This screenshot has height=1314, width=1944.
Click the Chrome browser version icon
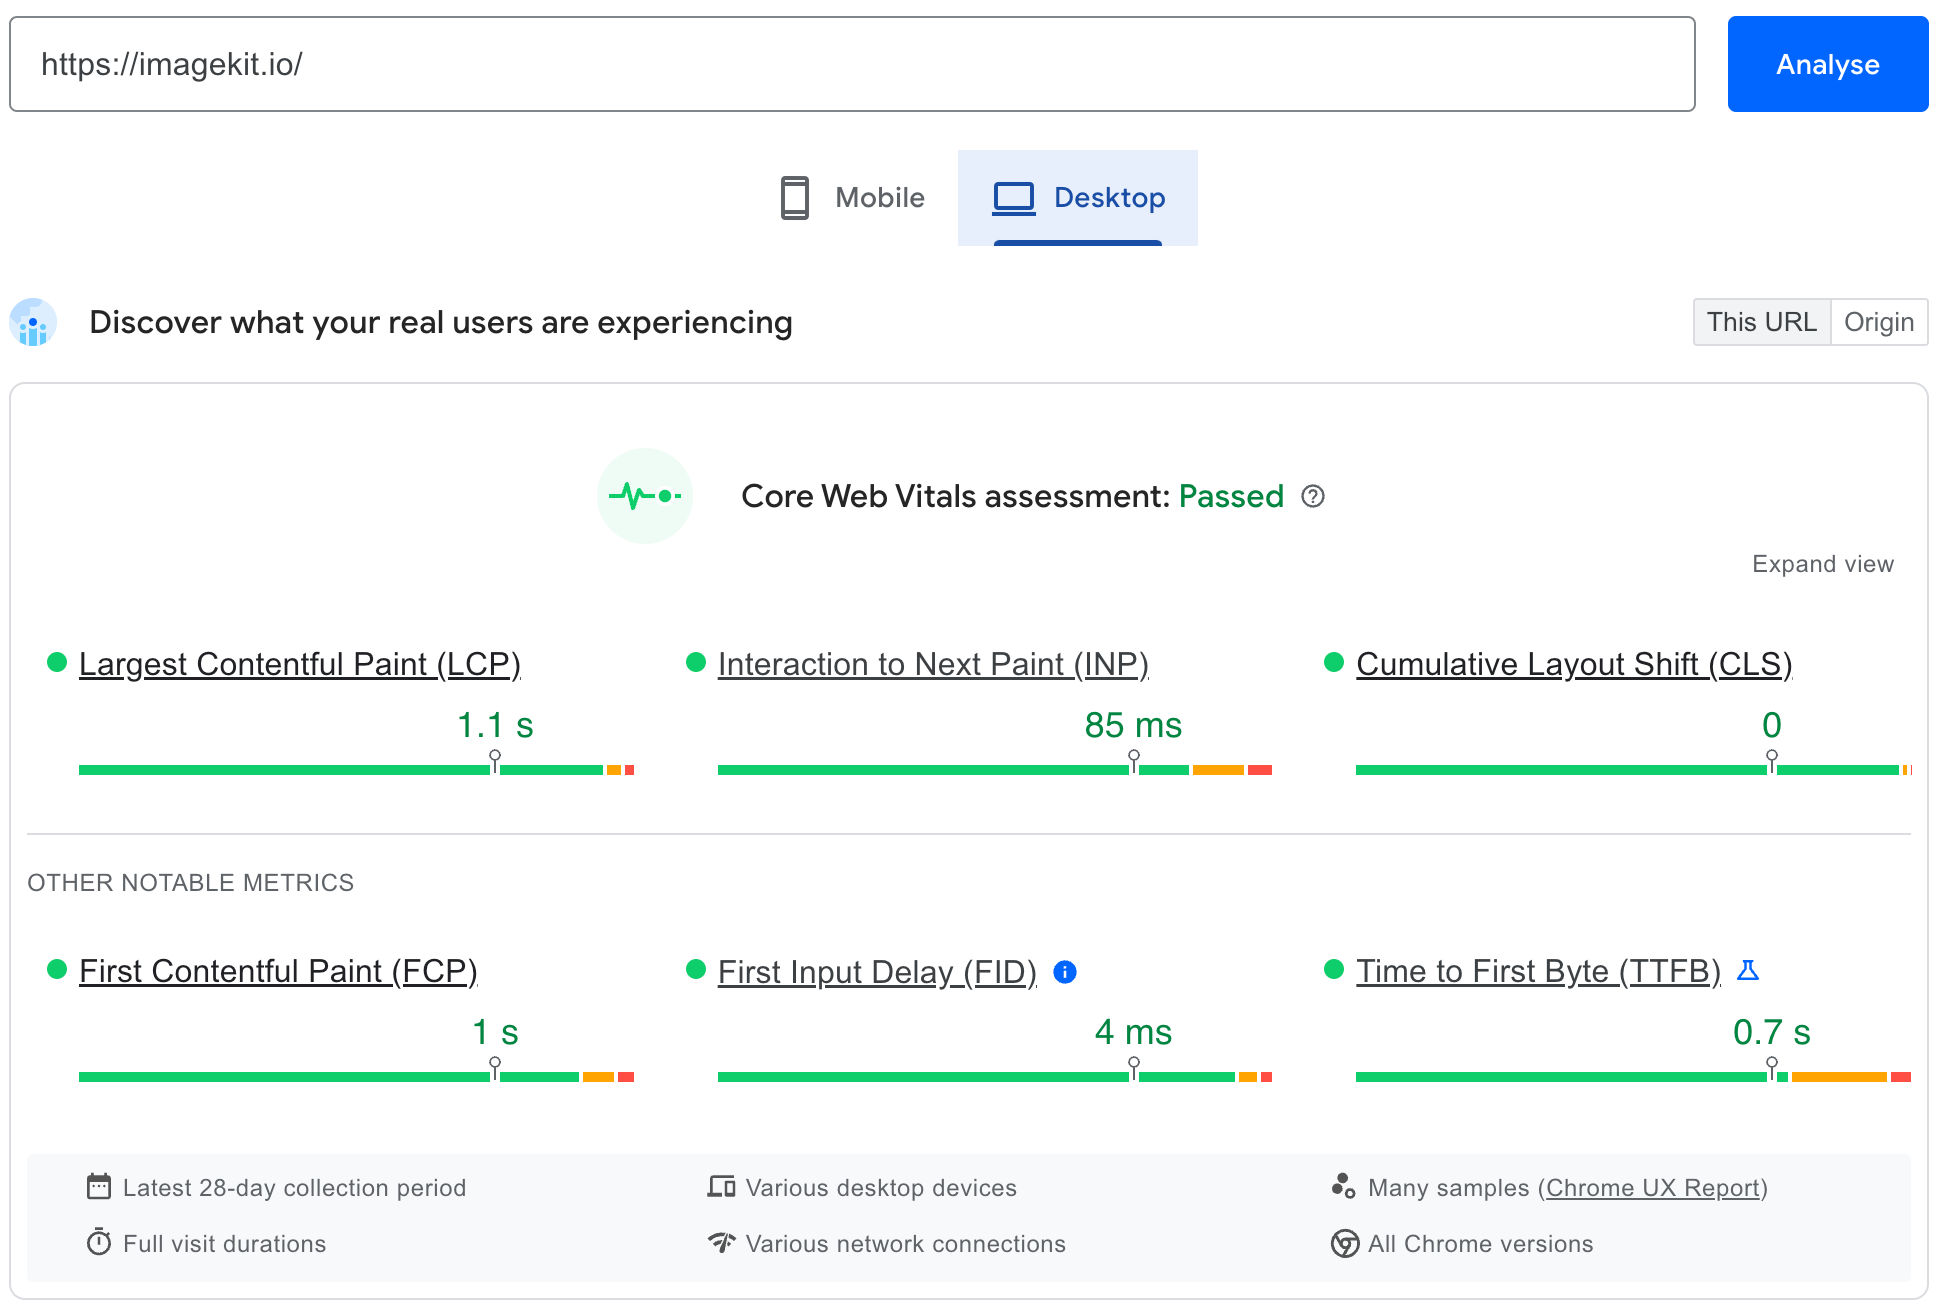pos(1344,1244)
